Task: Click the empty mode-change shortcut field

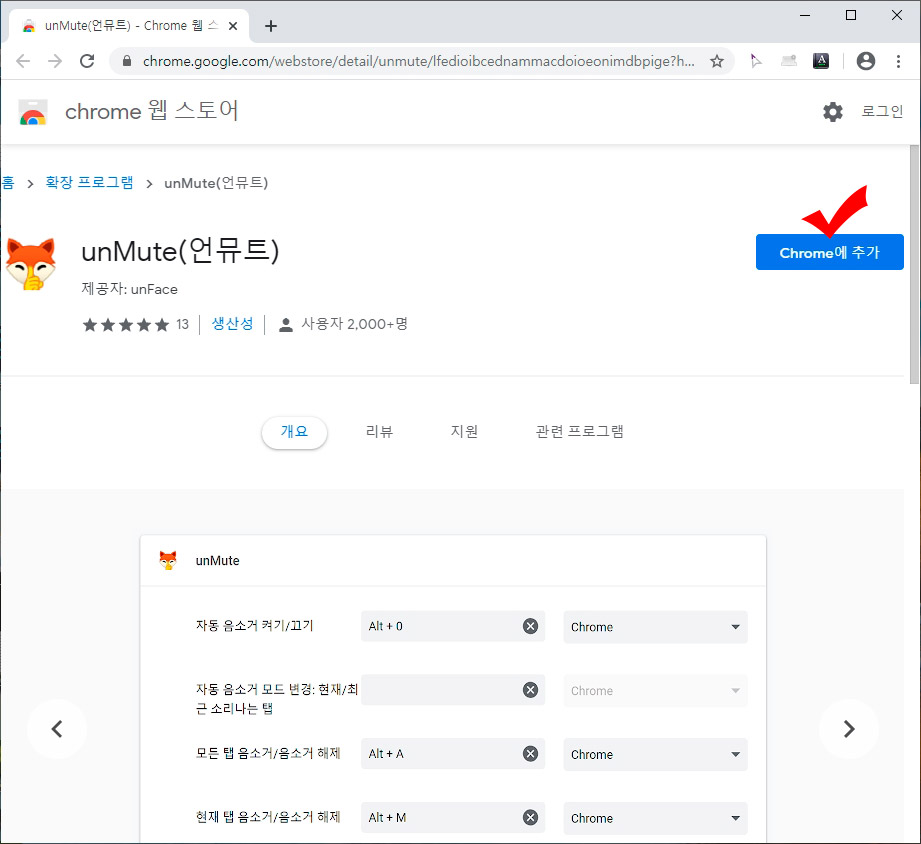Action: (453, 690)
